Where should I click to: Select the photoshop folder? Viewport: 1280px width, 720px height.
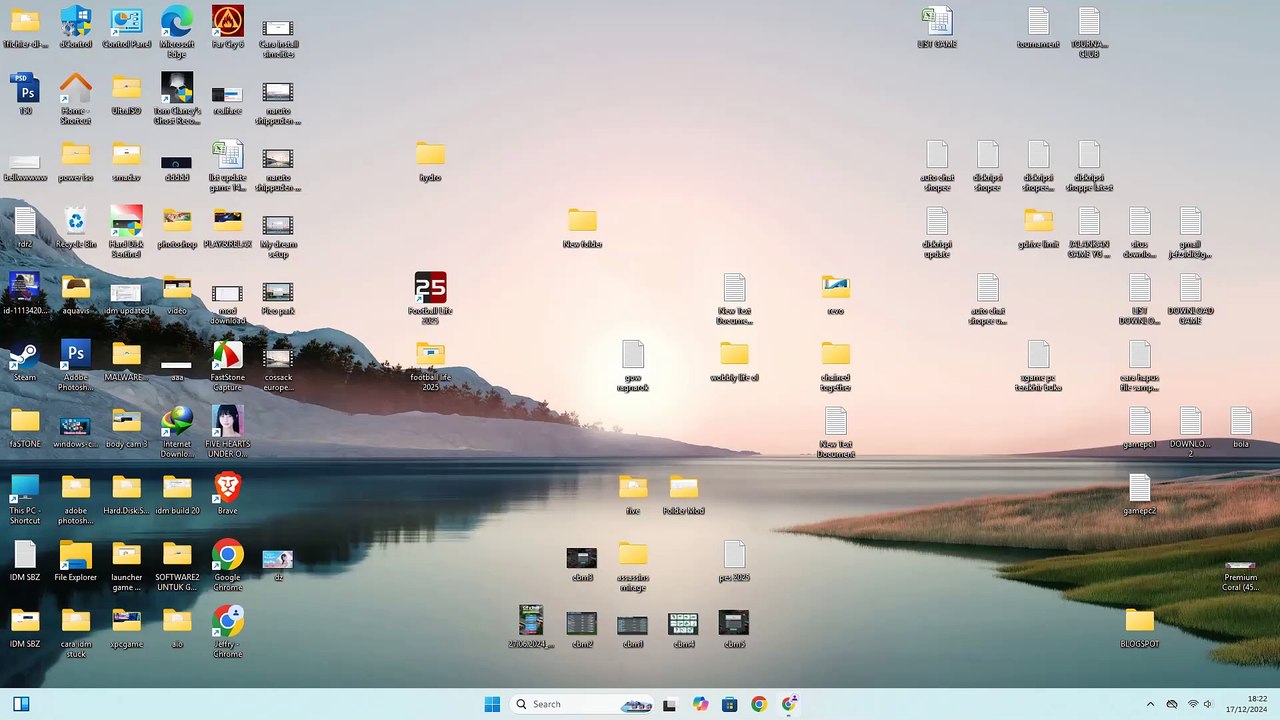(177, 227)
